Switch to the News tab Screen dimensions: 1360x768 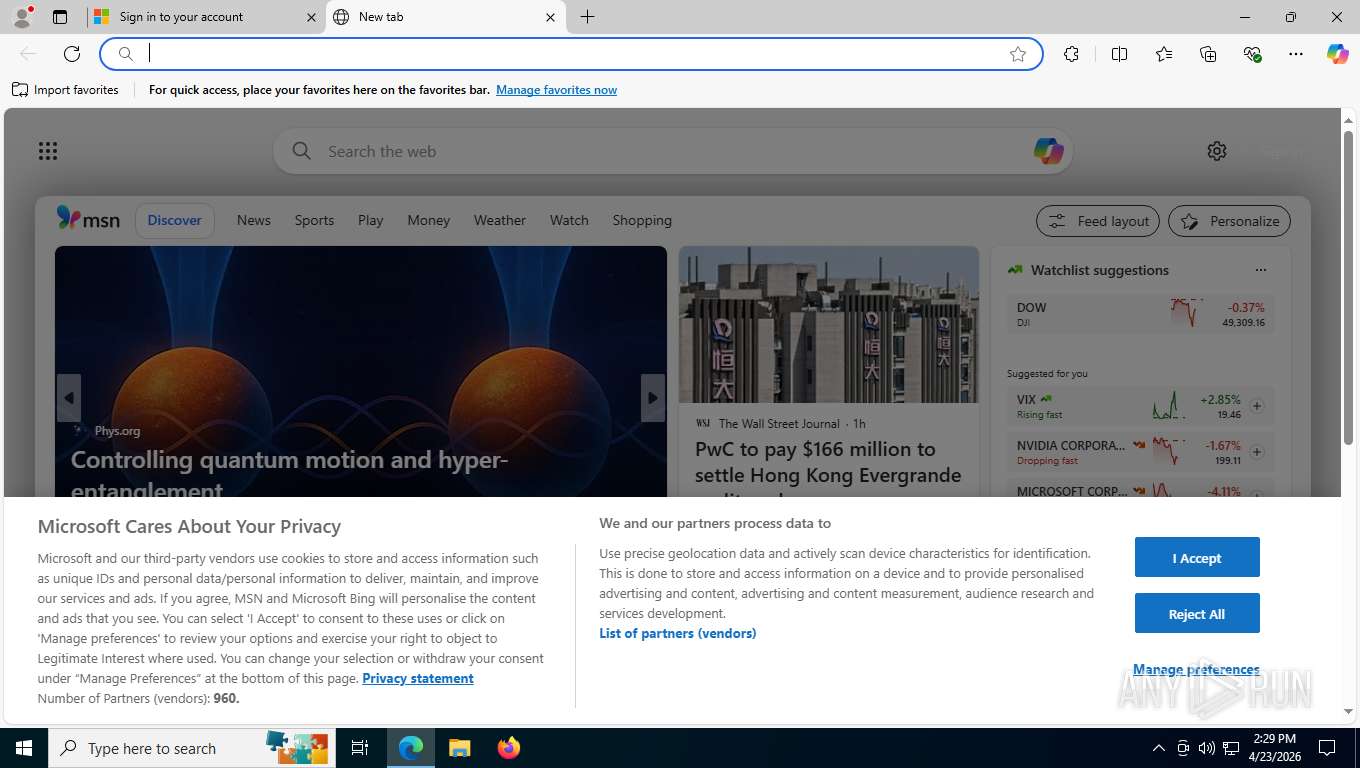tap(254, 220)
